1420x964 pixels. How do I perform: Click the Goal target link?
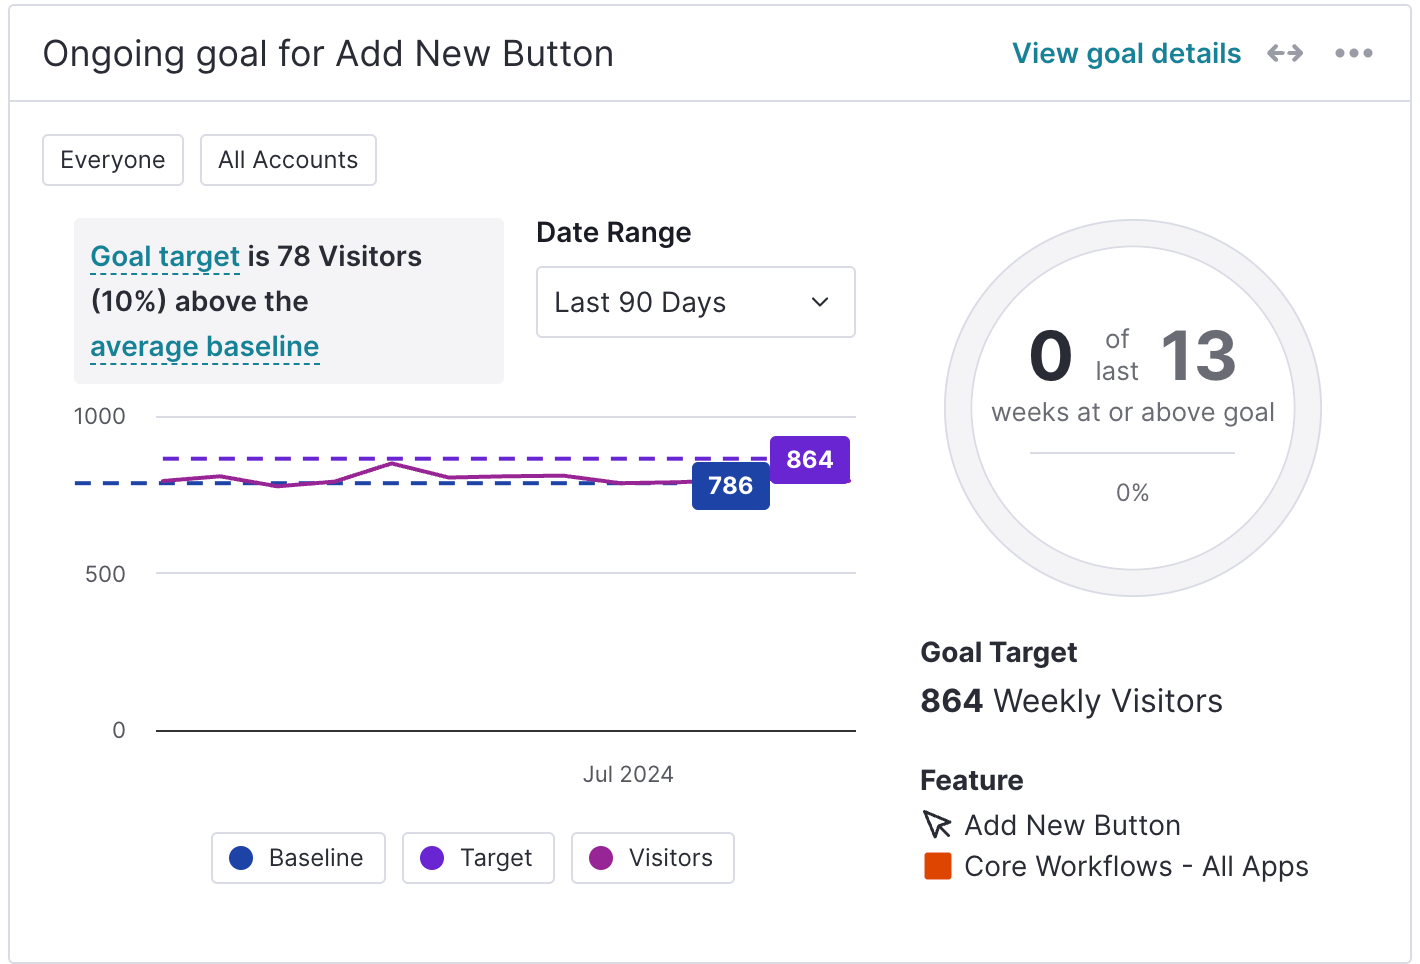point(165,257)
